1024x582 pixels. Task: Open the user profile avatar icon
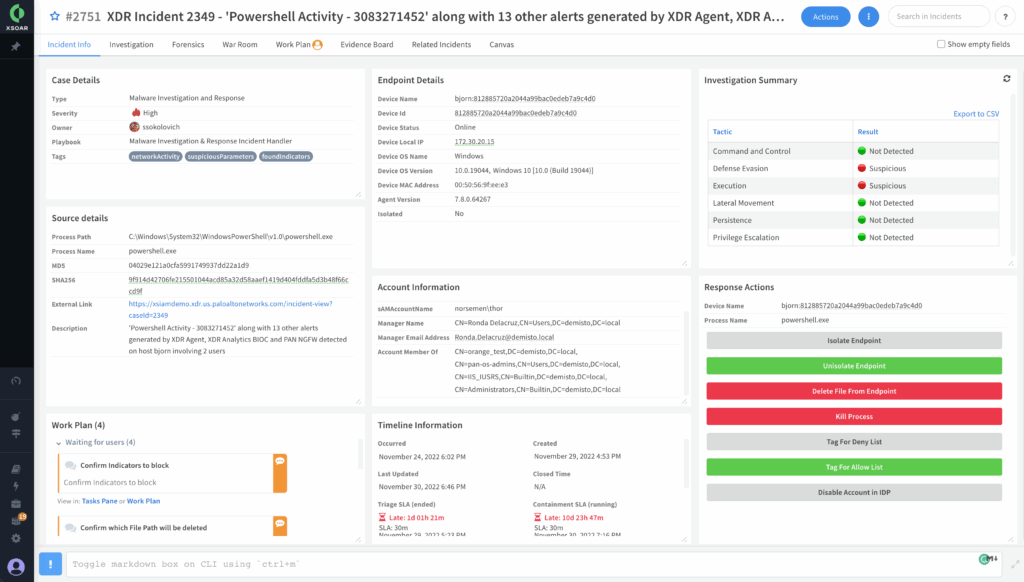click(x=16, y=566)
